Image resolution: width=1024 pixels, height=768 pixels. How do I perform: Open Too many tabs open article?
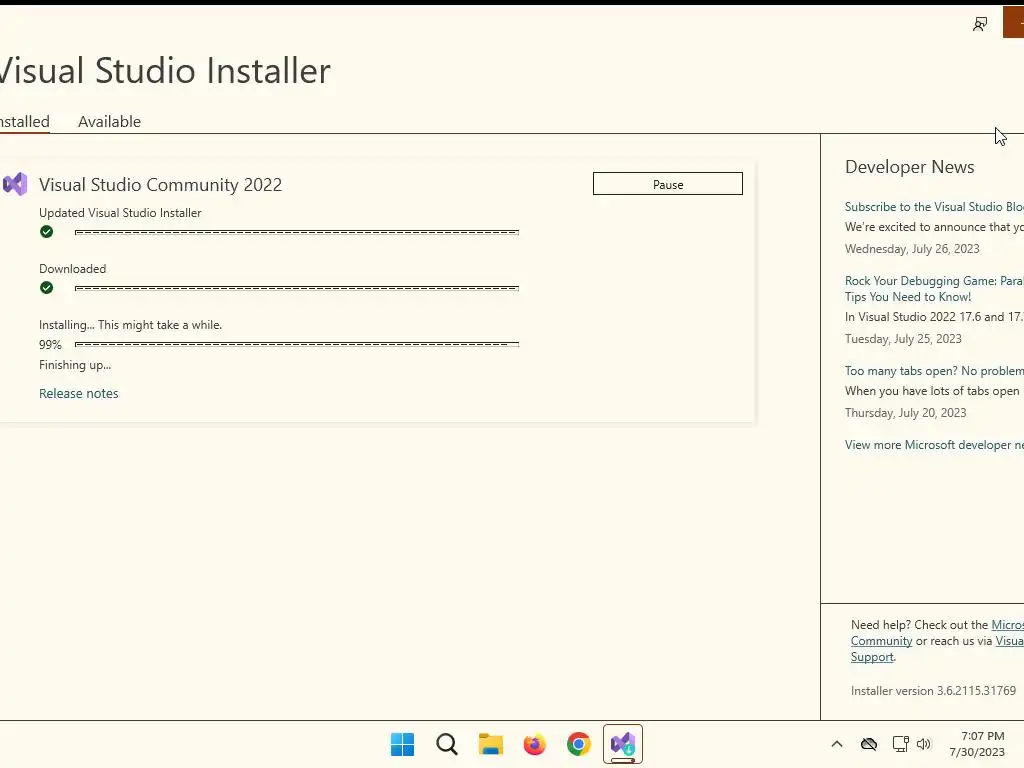tap(934, 370)
